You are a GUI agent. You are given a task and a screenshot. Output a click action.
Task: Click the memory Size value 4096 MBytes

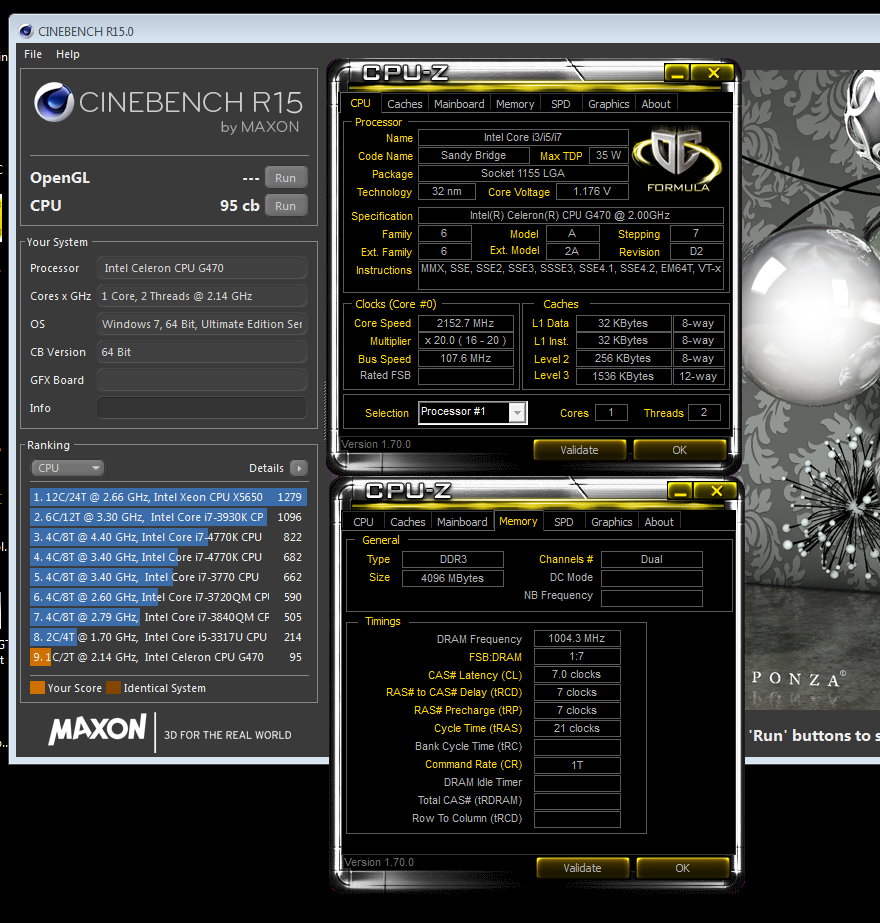[453, 578]
